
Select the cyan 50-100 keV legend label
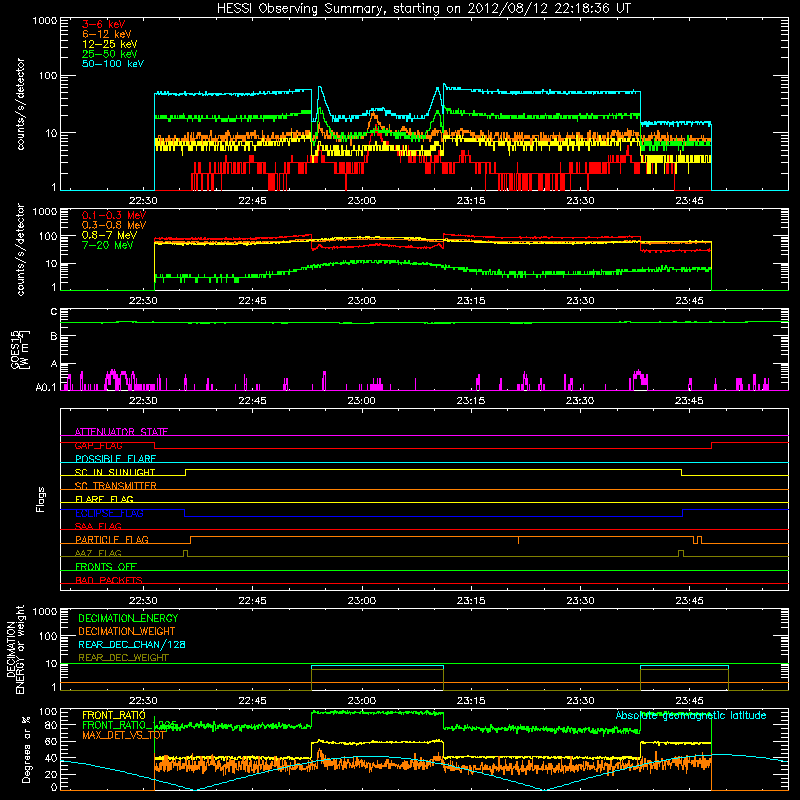(112, 64)
